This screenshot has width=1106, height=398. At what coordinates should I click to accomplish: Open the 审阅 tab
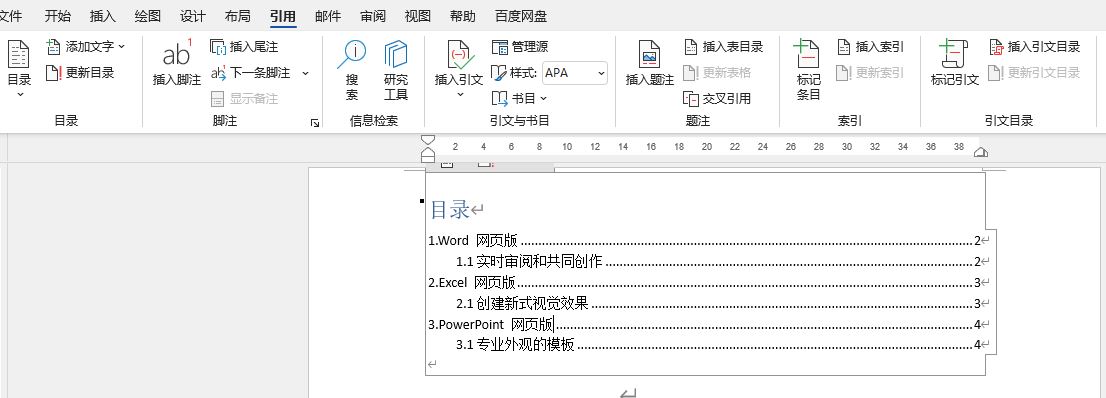click(x=373, y=16)
